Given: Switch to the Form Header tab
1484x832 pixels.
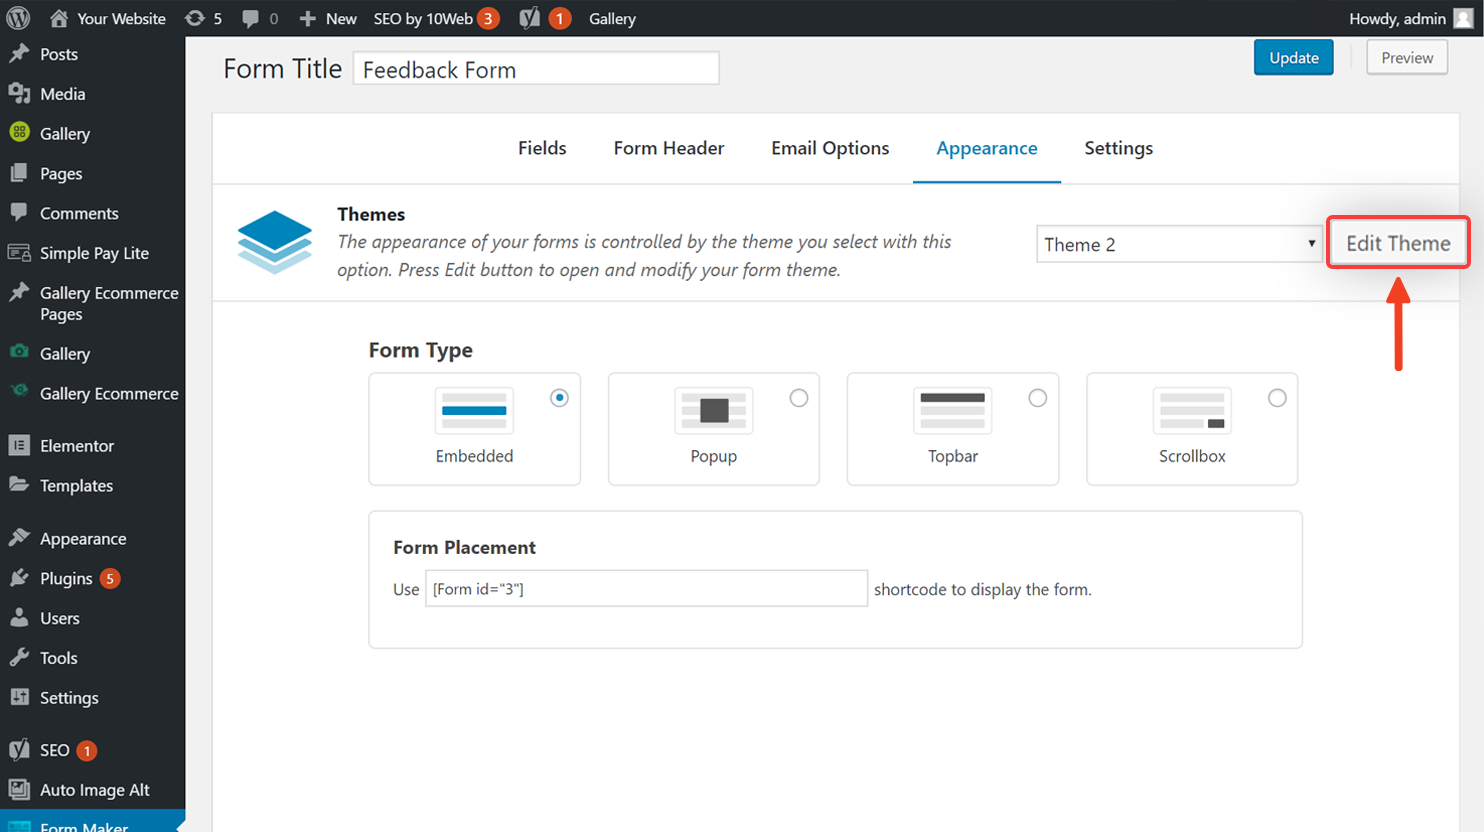Looking at the screenshot, I should coord(669,148).
